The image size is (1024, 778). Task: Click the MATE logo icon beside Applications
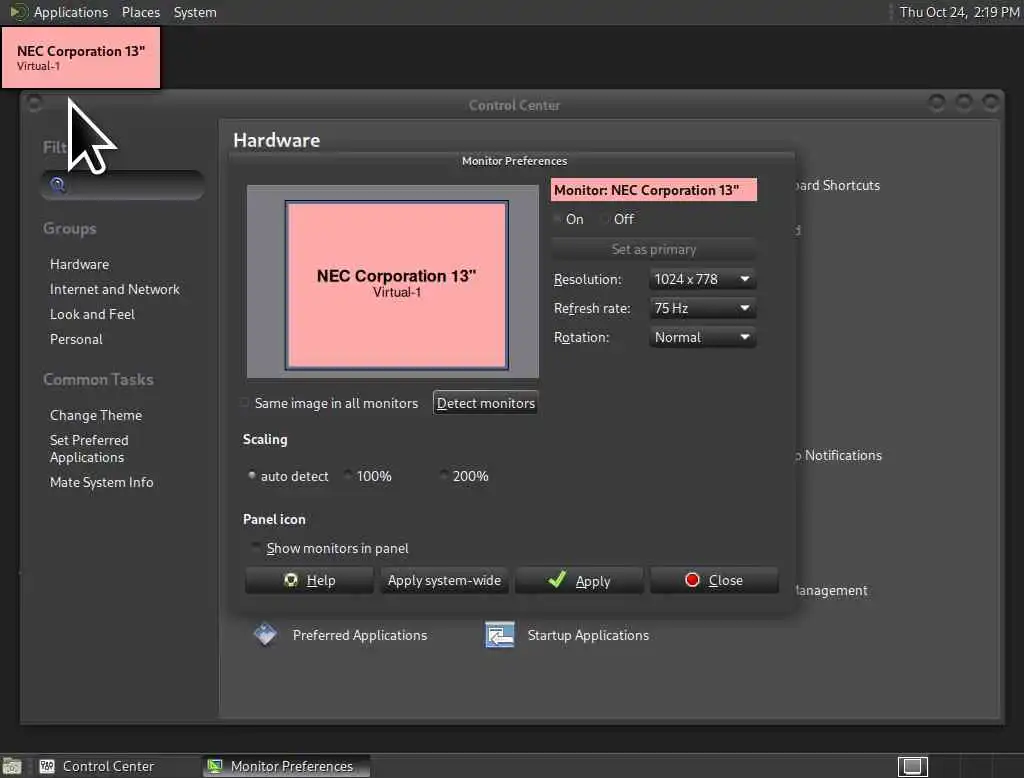pos(18,12)
